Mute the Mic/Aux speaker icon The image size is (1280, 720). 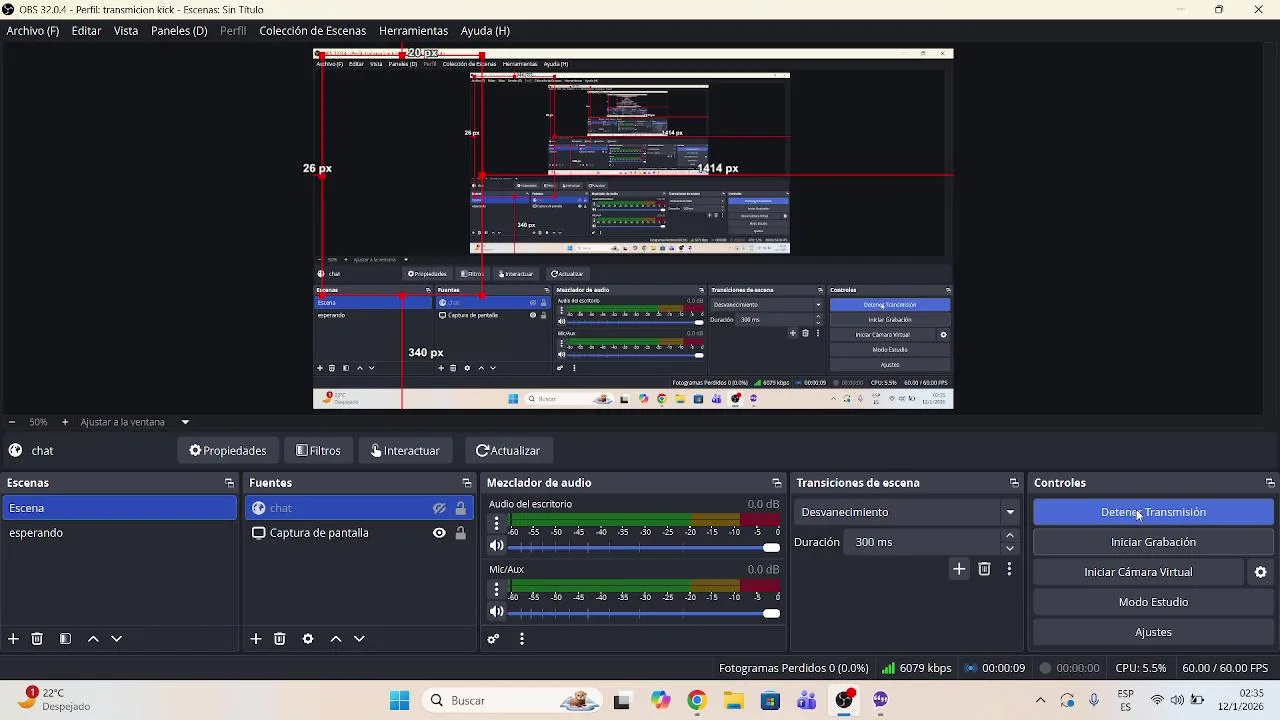[497, 612]
